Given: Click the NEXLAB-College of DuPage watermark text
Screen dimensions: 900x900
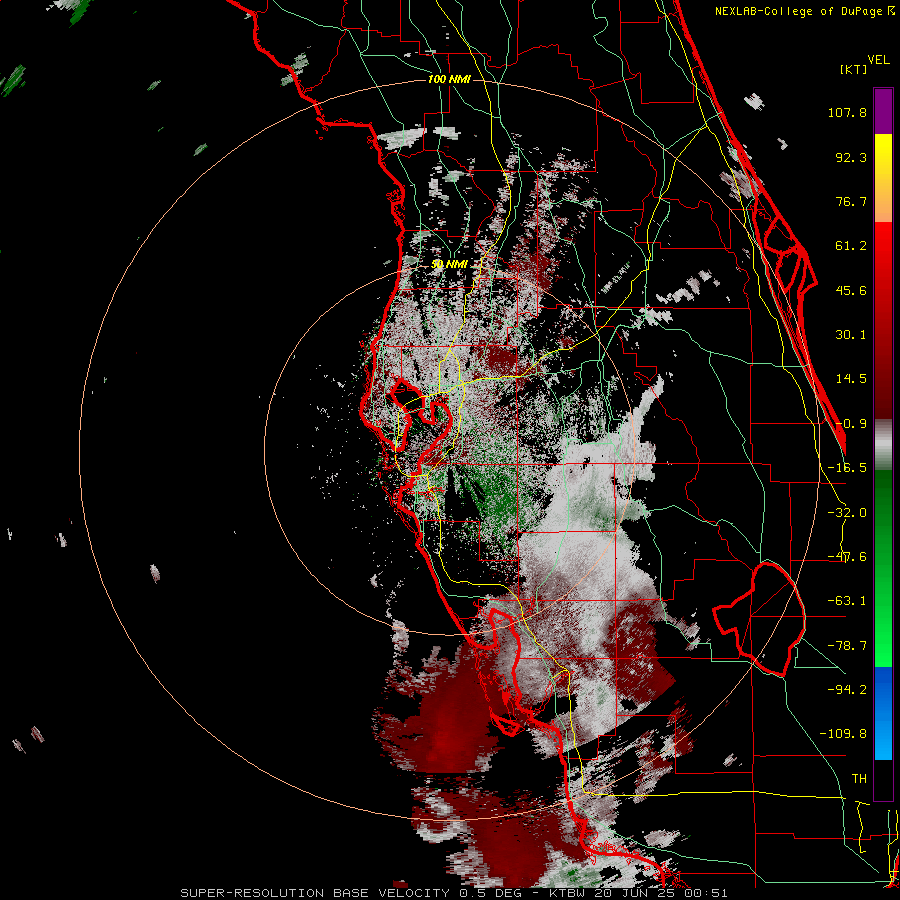Looking at the screenshot, I should (804, 11).
